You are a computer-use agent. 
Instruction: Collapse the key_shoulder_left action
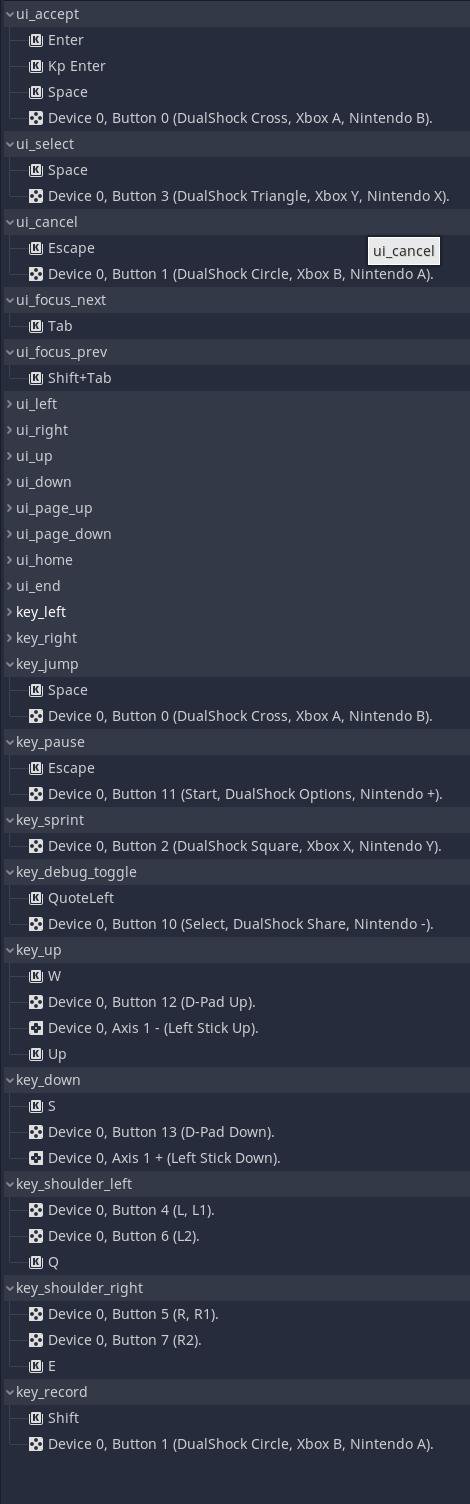tap(10, 1184)
